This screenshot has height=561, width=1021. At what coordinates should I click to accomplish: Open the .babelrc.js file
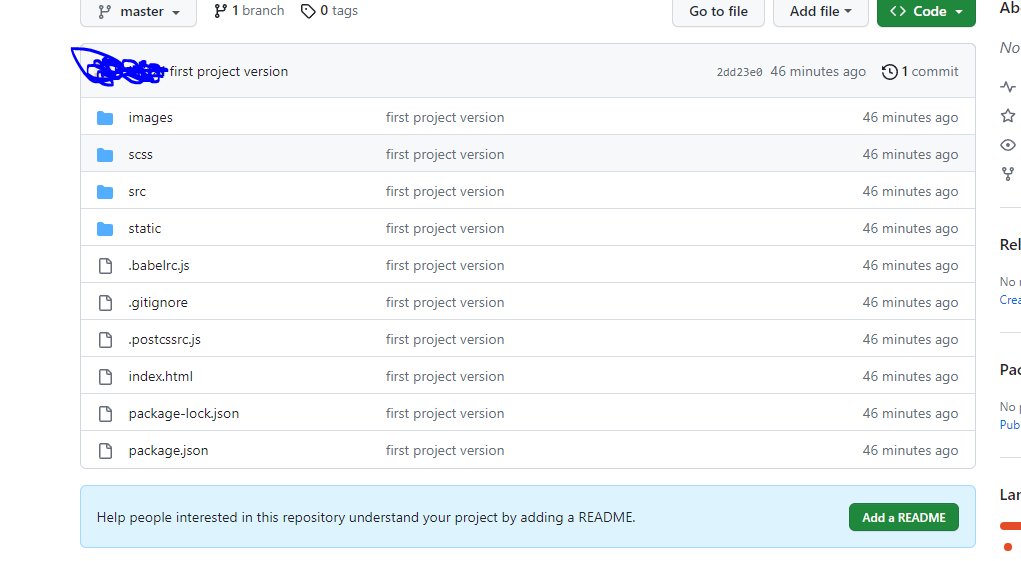click(159, 266)
